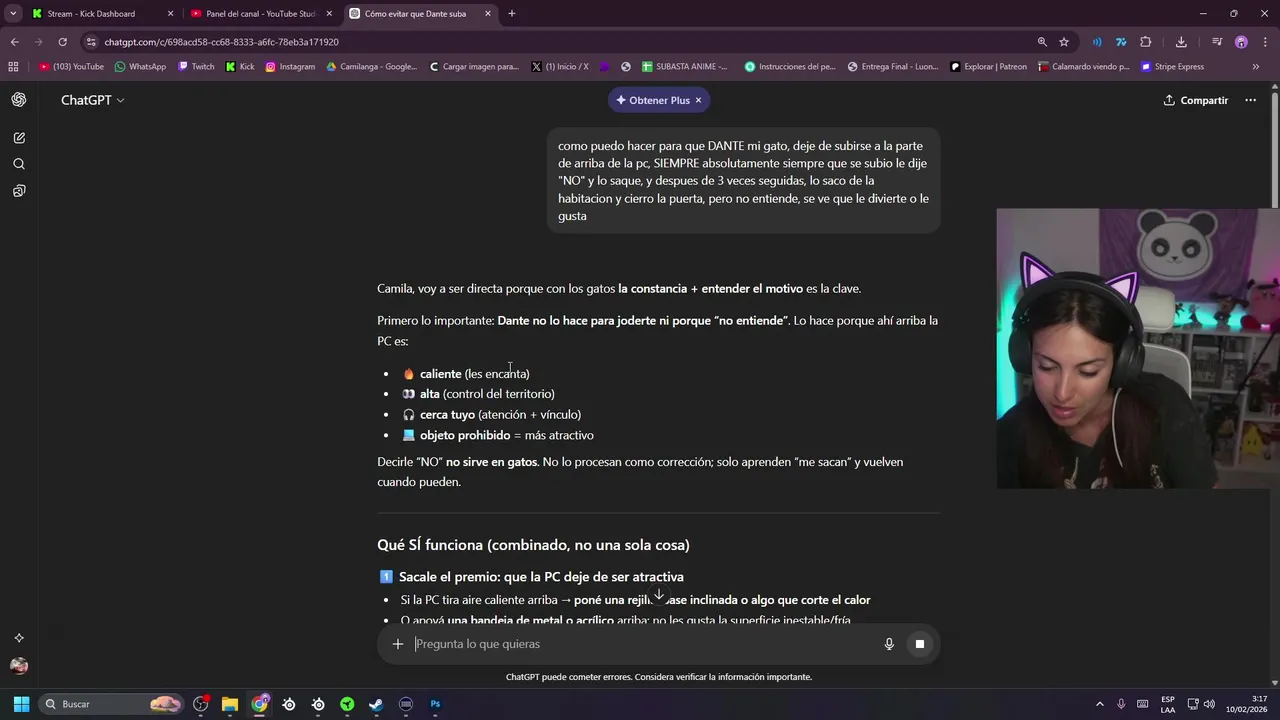Open the Windows Start menu
1280x720 pixels.
[21, 704]
